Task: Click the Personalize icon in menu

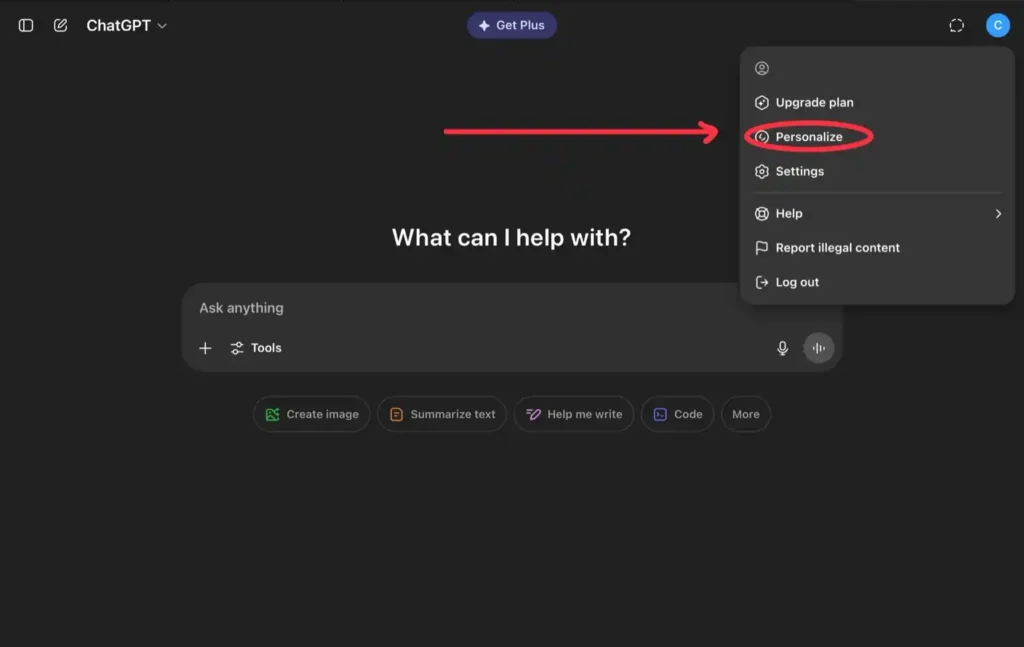Action: (x=761, y=137)
